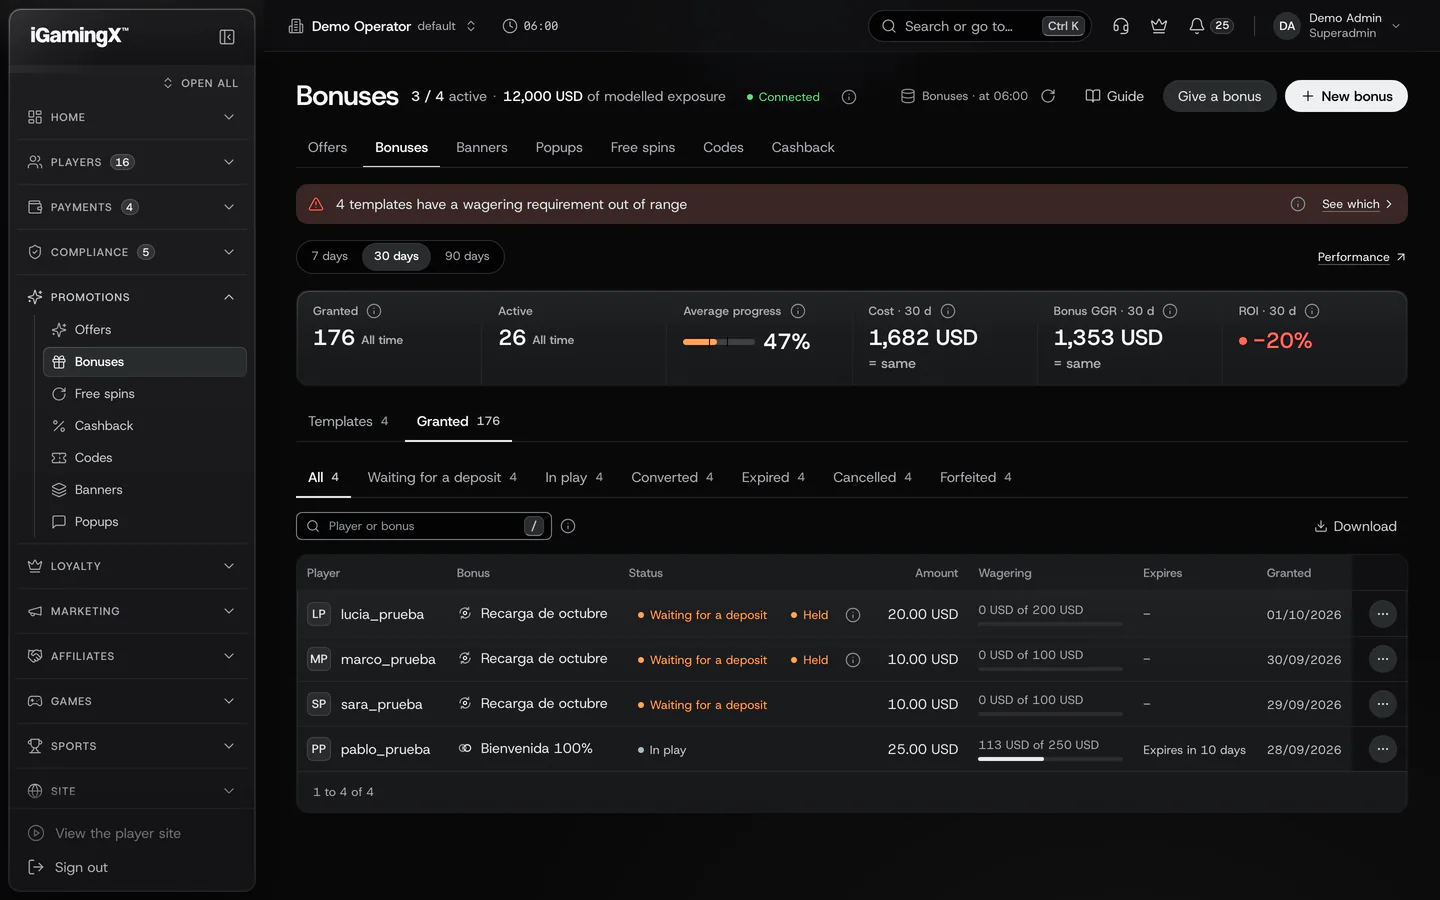Open row actions menu for sara_prueba
The width and height of the screenshot is (1440, 900).
[x=1382, y=704]
